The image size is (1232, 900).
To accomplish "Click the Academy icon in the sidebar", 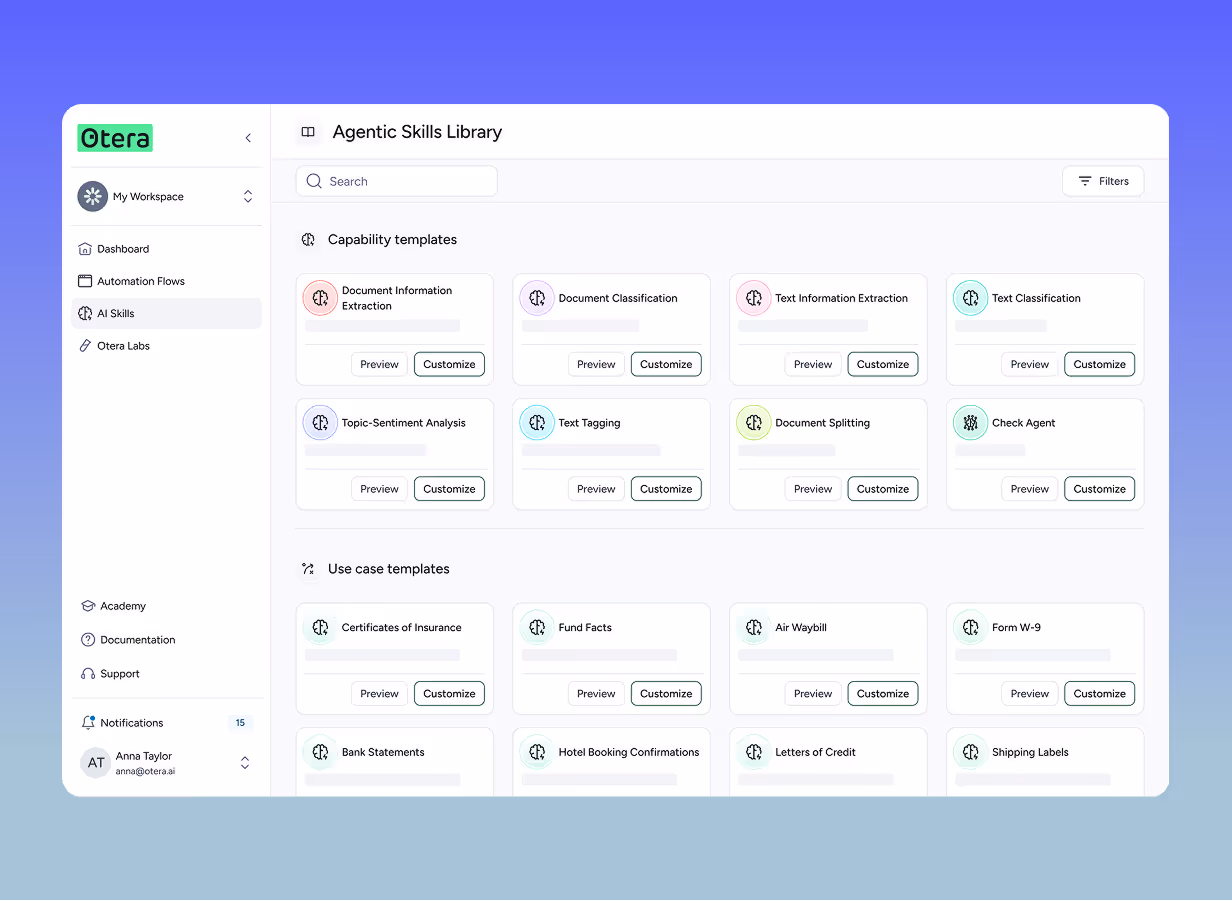I will coord(88,606).
